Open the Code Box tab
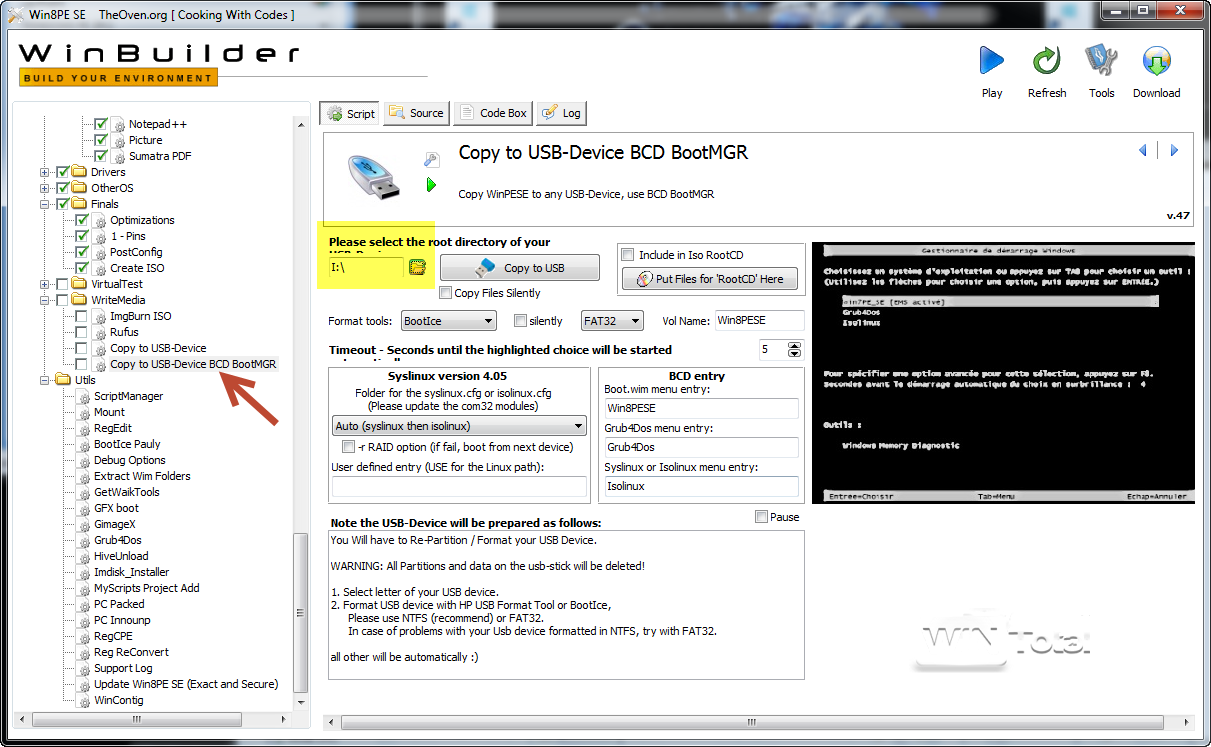Screen dimensions: 1211x747 [x=493, y=113]
